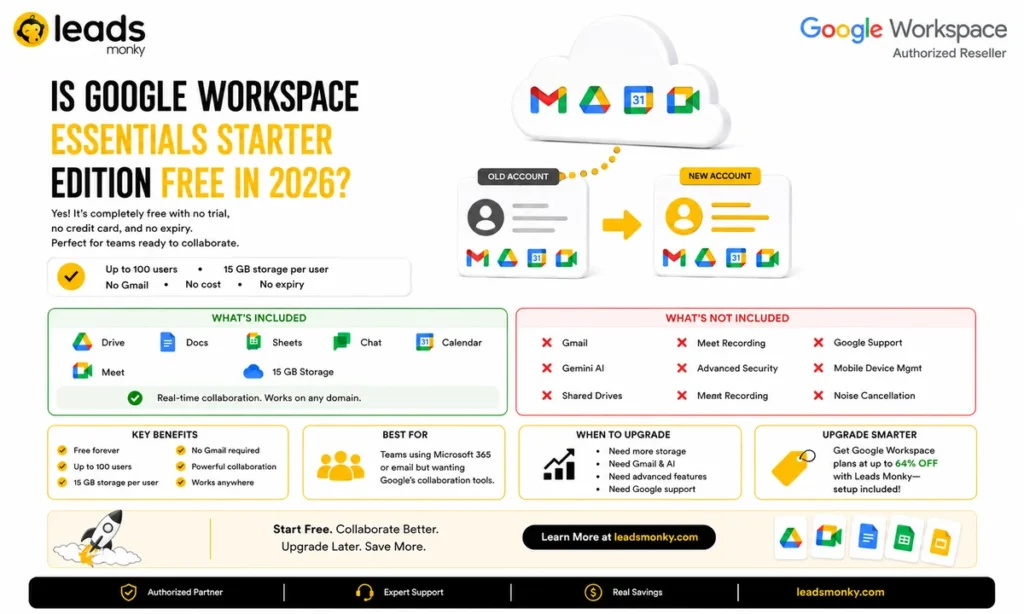Viewport: 1024px width, 614px height.
Task: Click the red X next to Gemini AI
Action: pos(547,368)
